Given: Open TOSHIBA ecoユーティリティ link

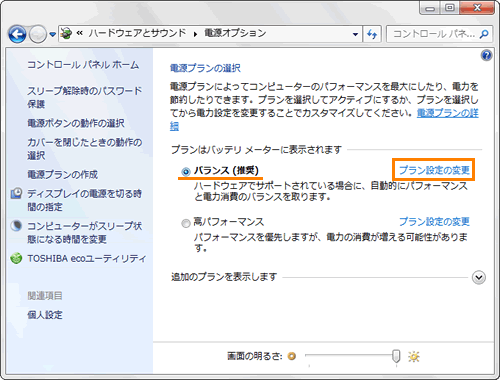Looking at the screenshot, I should tap(87, 258).
